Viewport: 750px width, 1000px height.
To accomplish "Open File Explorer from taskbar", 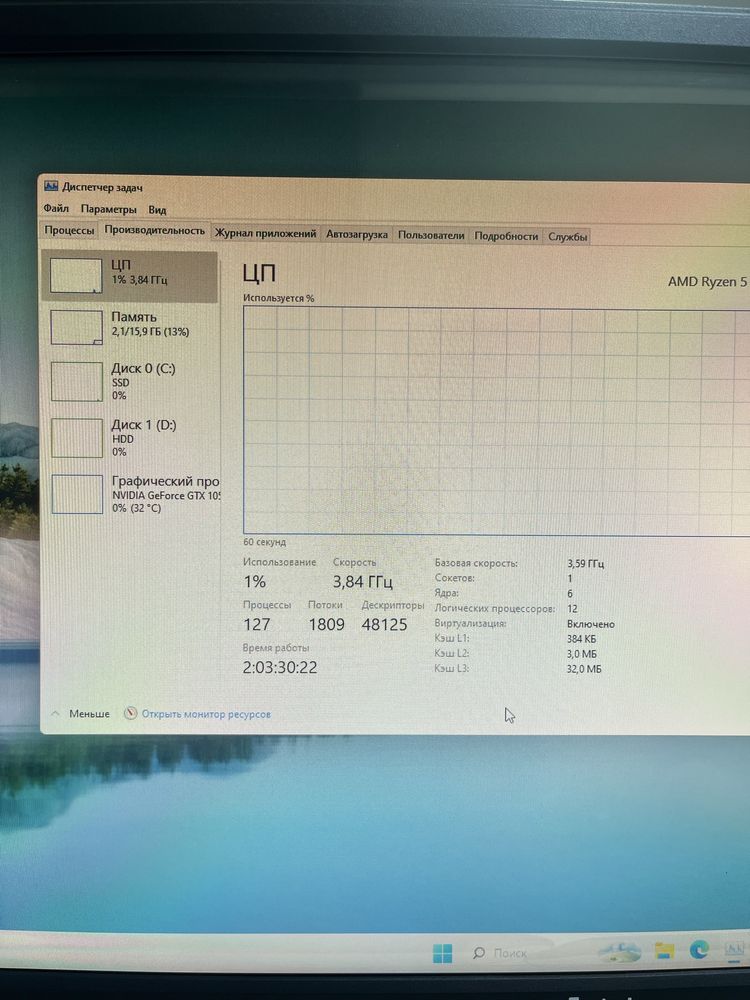I will [665, 952].
